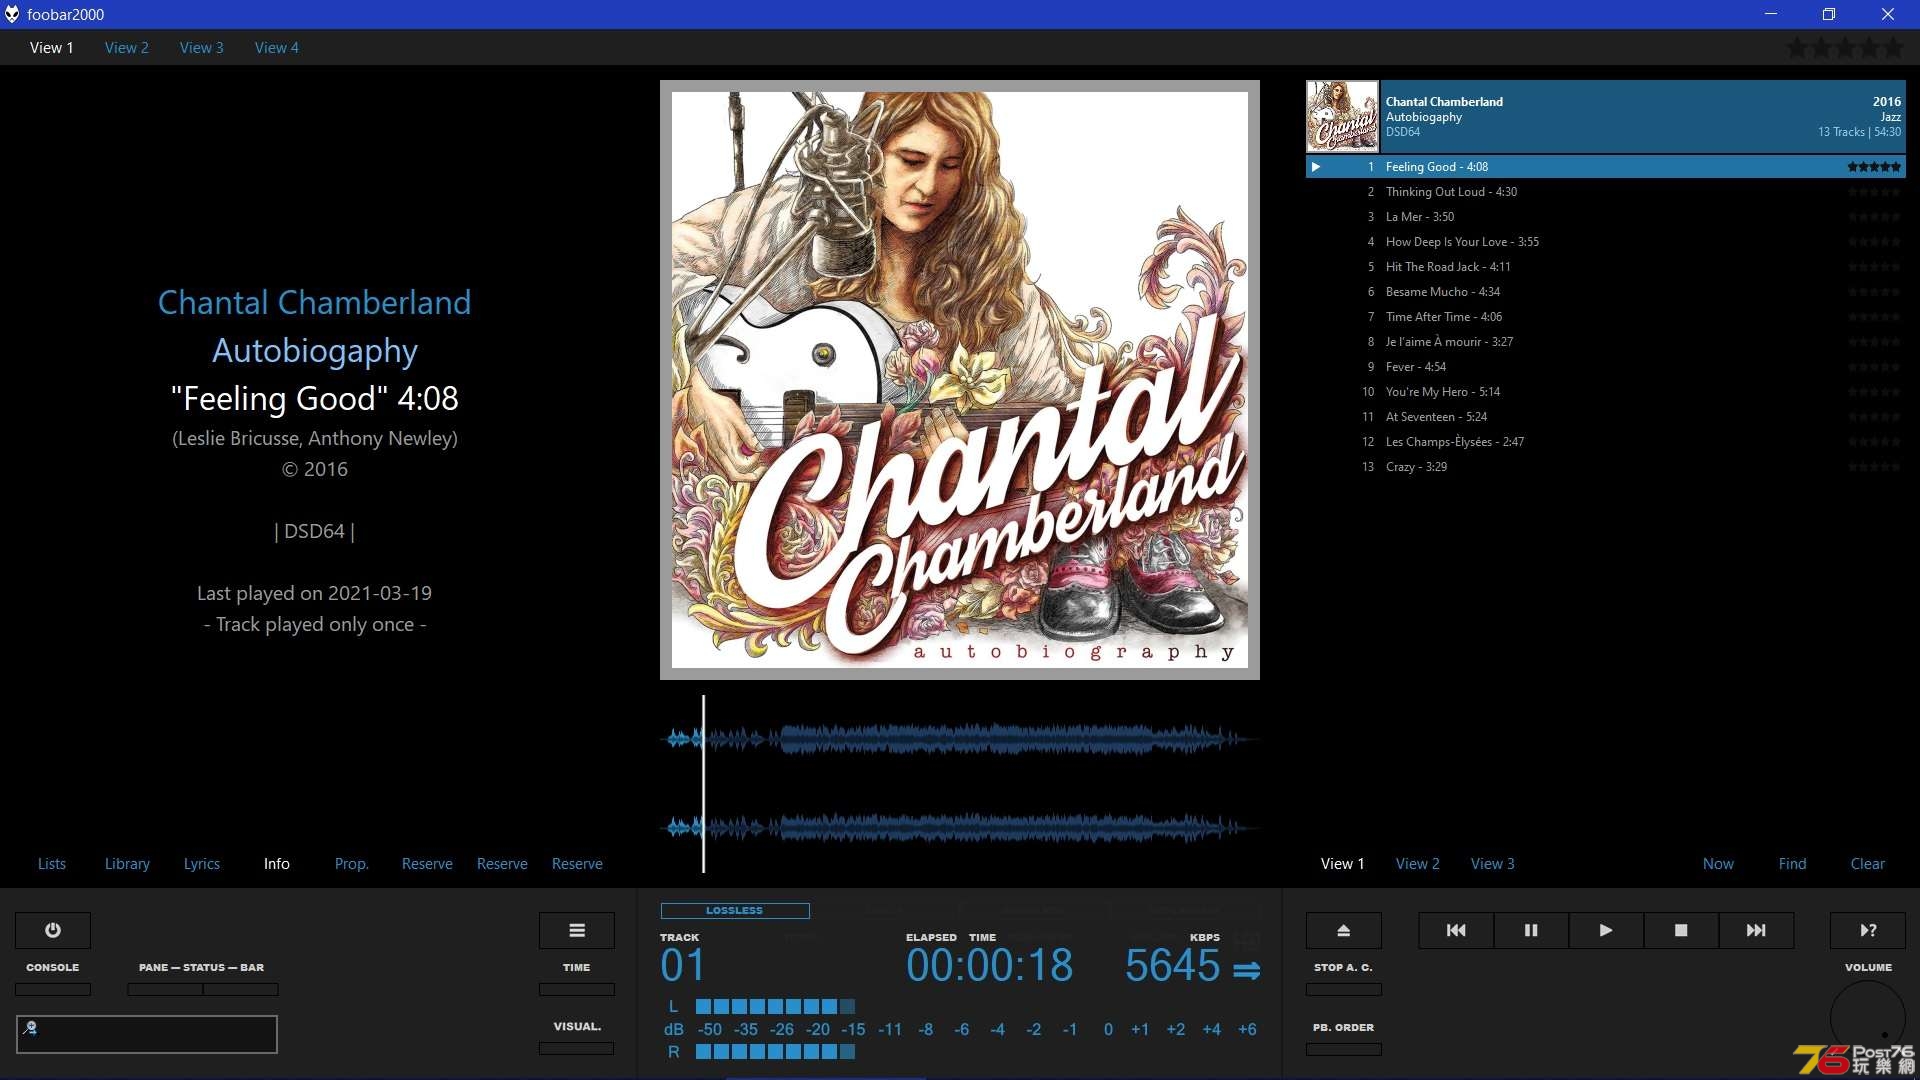Click the power icon button above Console
The width and height of the screenshot is (1920, 1080).
click(x=53, y=930)
